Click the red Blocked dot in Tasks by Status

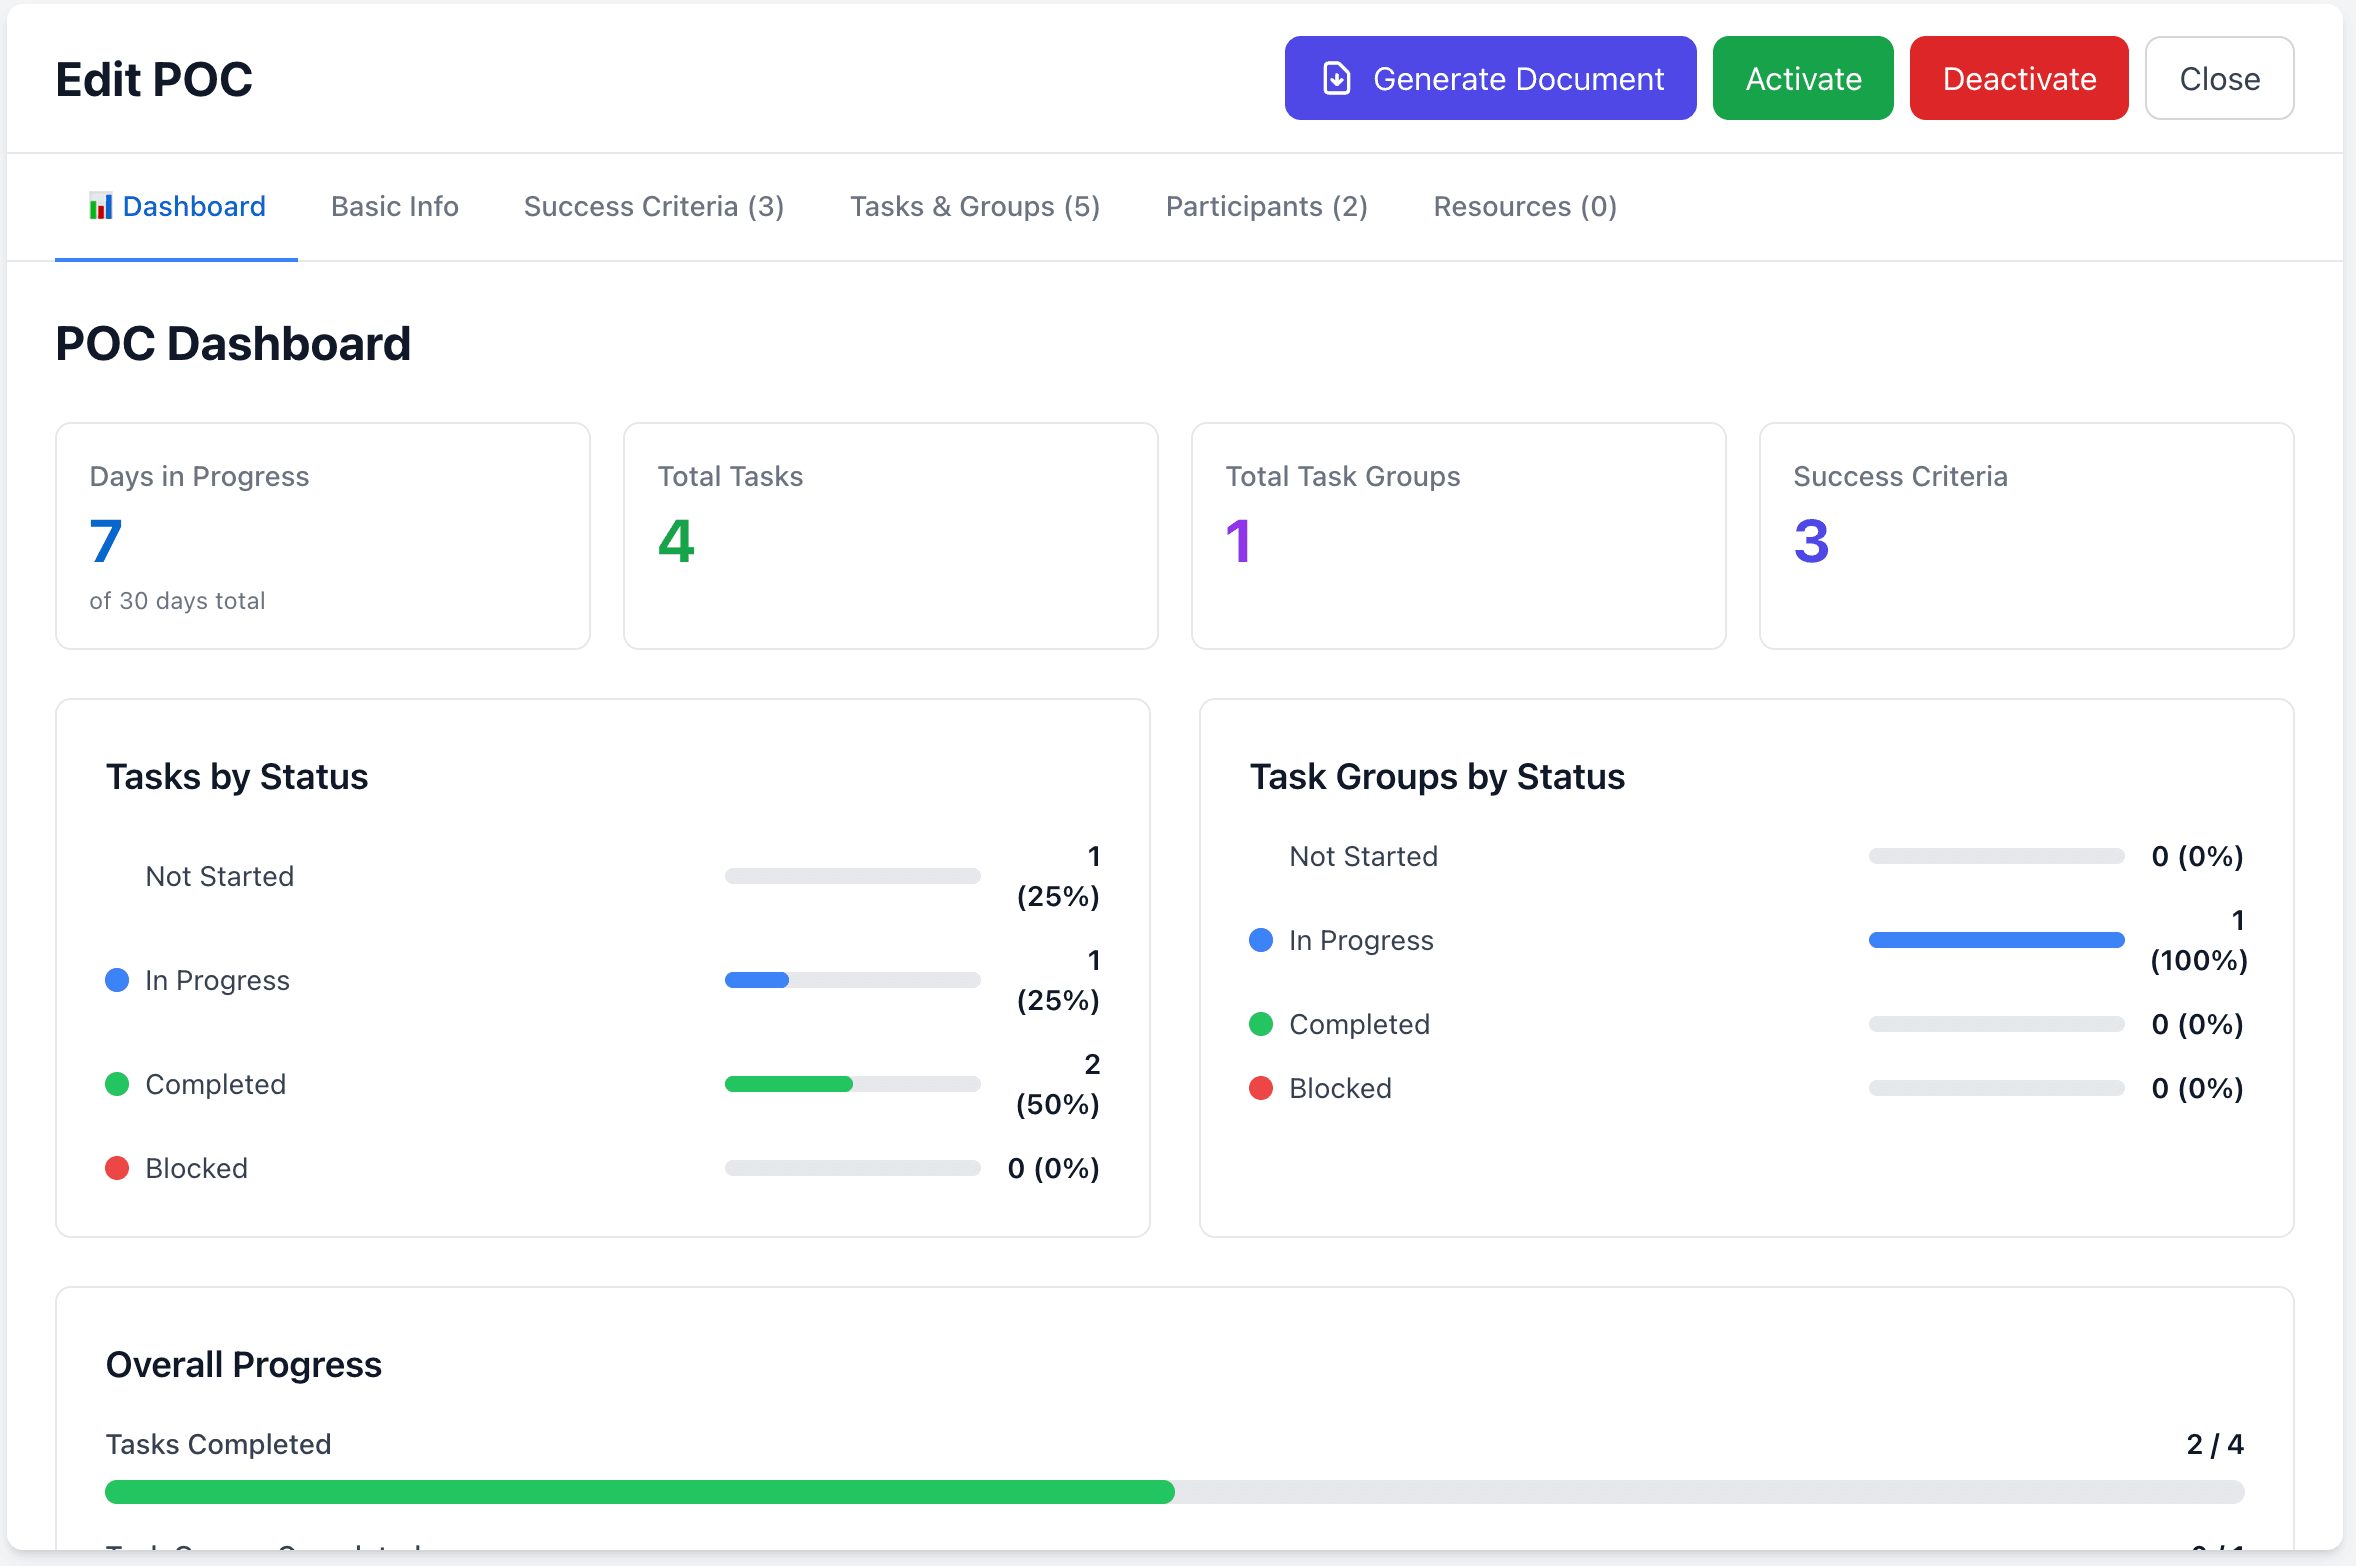117,1167
